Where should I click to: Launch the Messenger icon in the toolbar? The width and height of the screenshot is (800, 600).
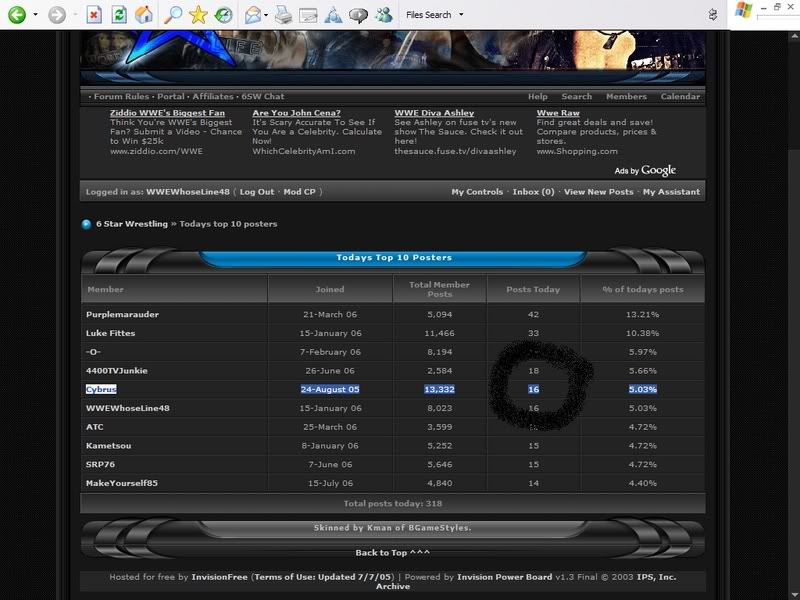point(383,15)
